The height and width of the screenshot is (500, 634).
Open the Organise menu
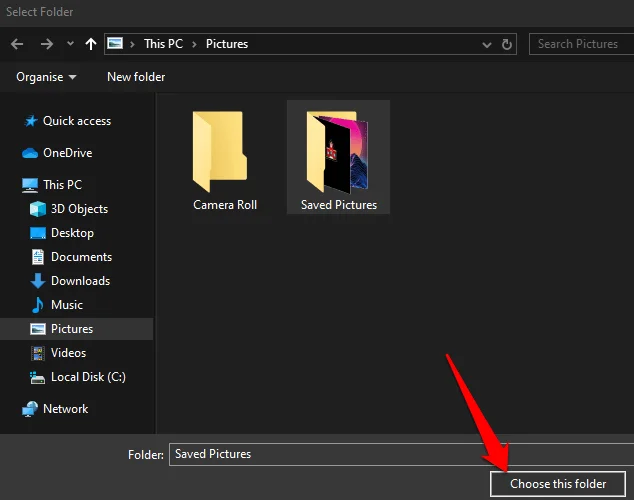[x=46, y=77]
